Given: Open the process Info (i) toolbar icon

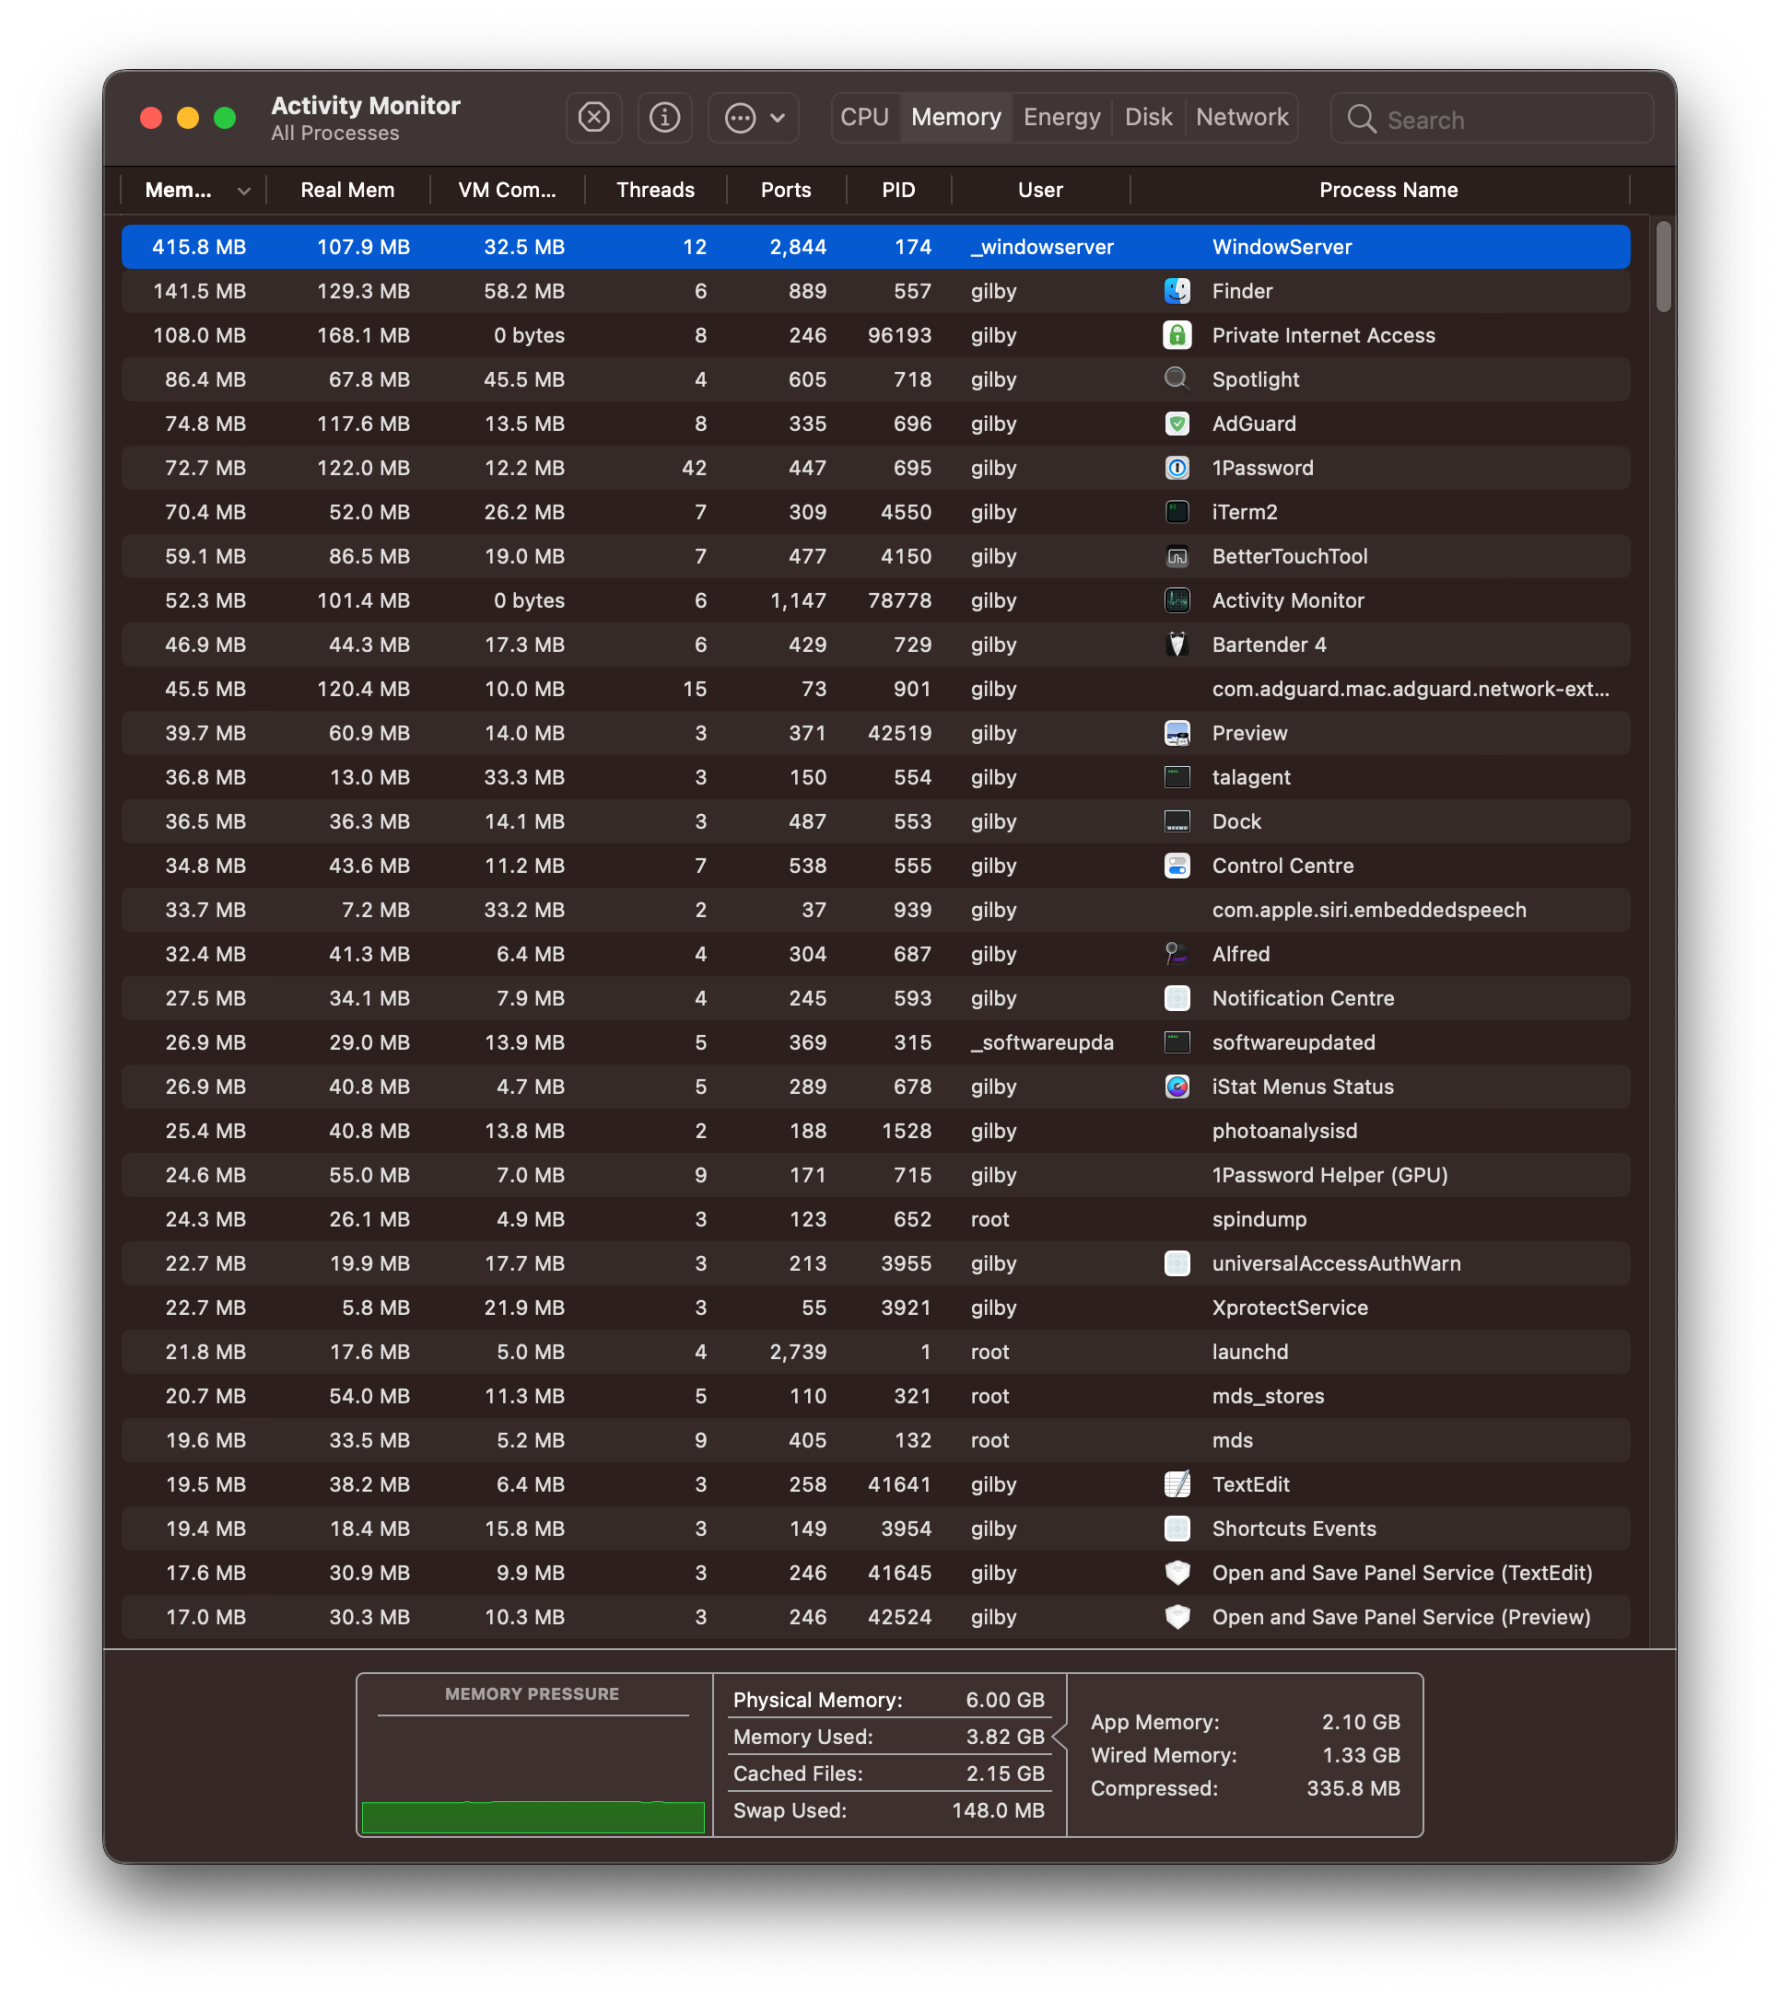Looking at the screenshot, I should (665, 118).
